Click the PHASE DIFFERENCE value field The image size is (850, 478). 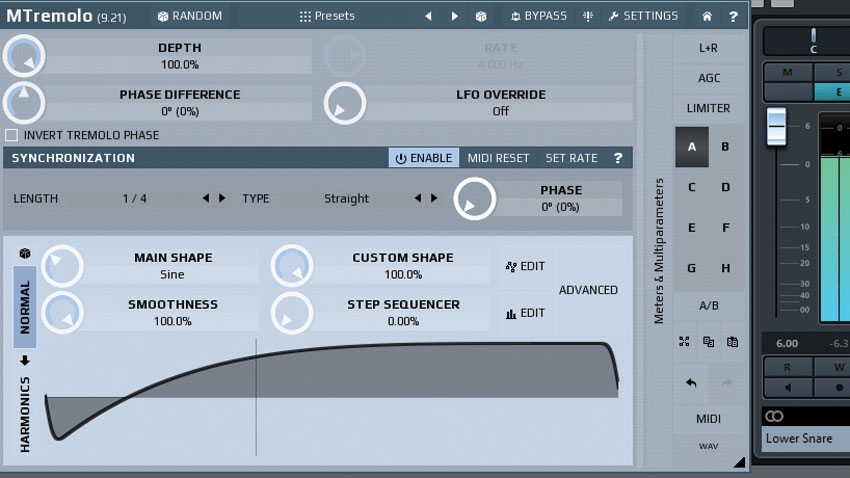(x=179, y=111)
